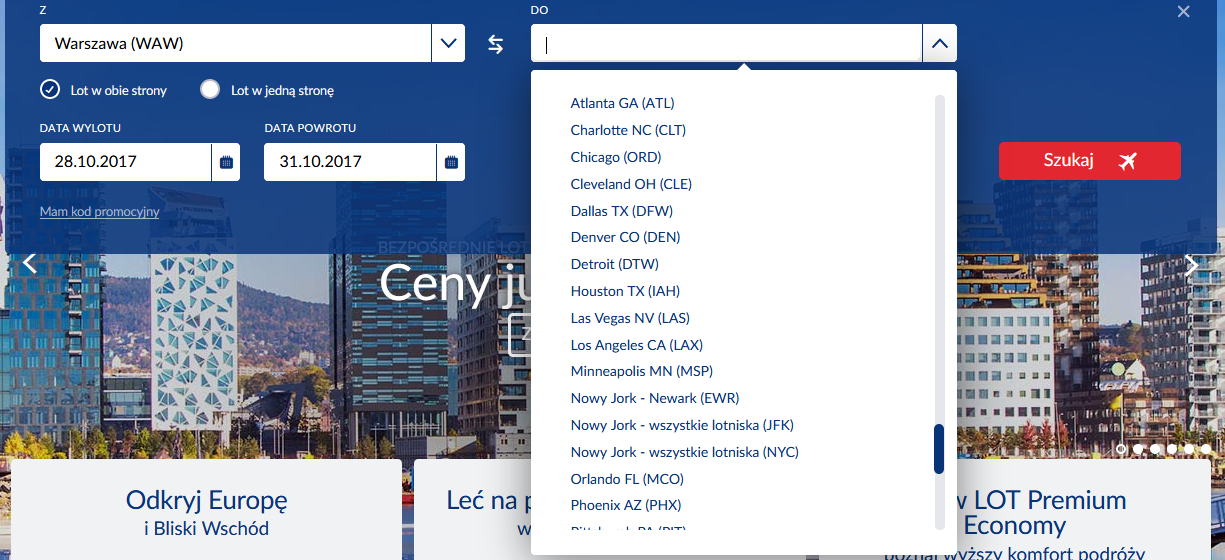Viewport: 1225px width, 560px height.
Task: Expand the origin airport dropdown
Action: [x=448, y=43]
